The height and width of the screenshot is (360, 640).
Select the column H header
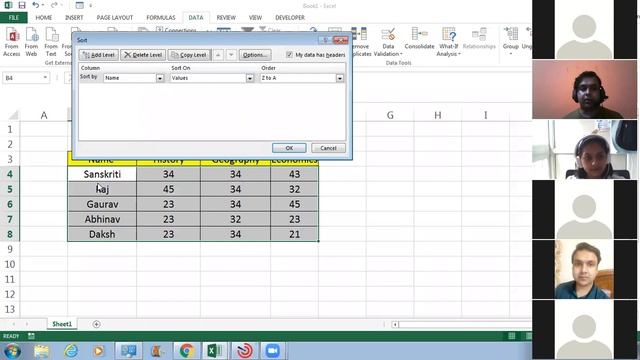tap(438, 115)
